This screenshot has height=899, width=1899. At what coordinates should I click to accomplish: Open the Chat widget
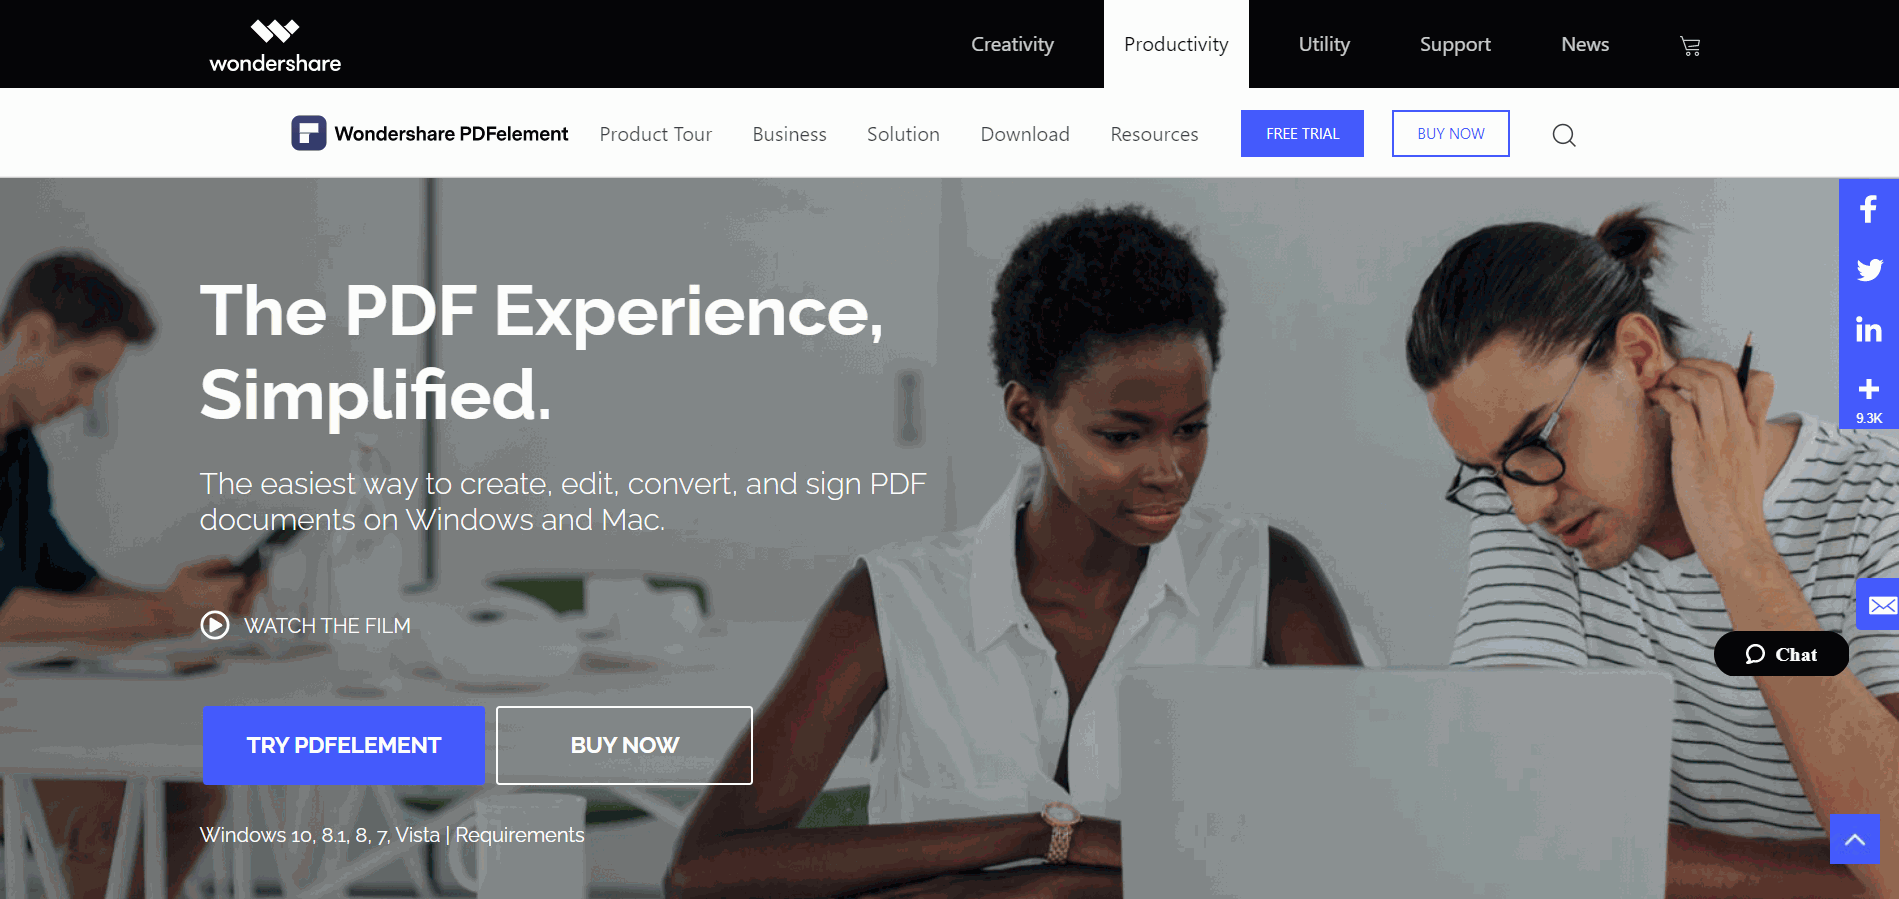[x=1781, y=654]
